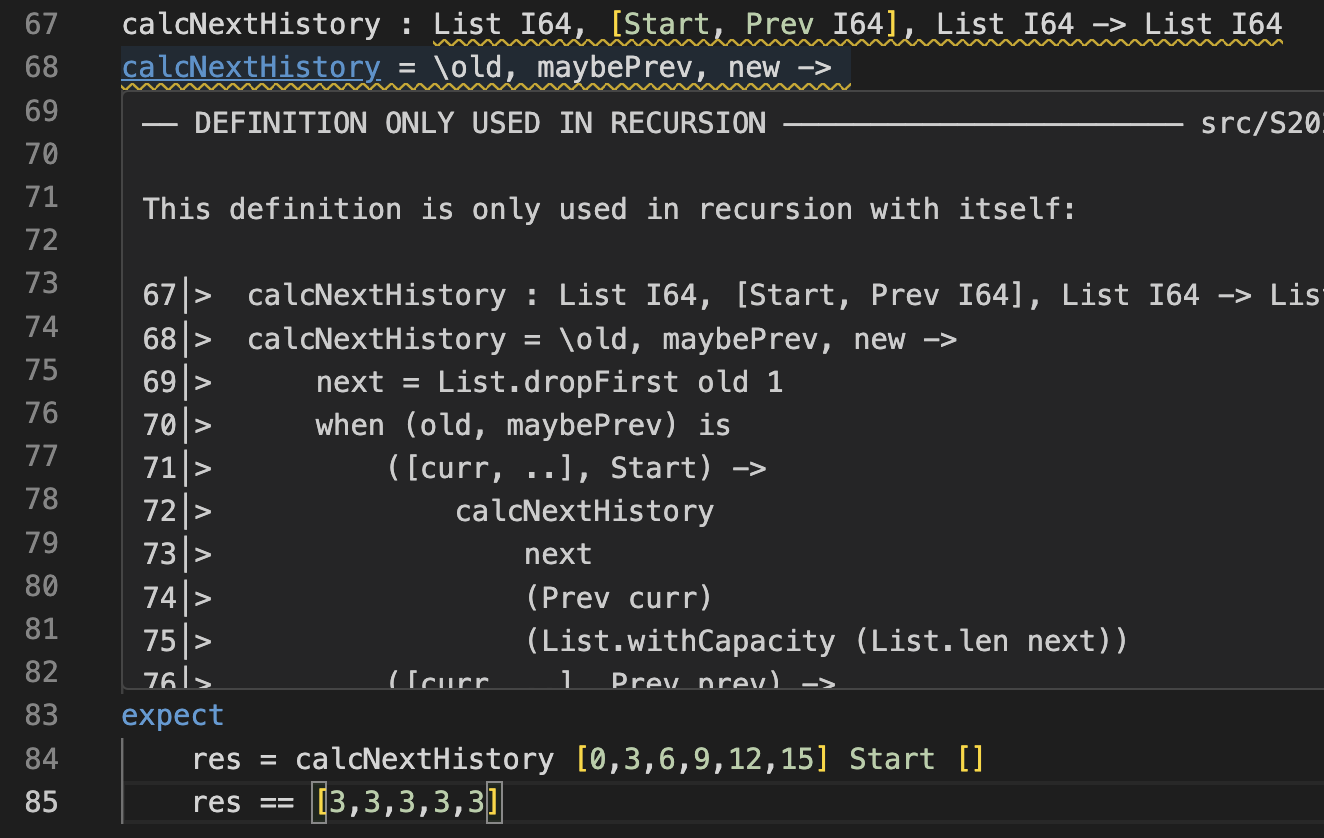Click "(List.withCapacity (List.len next))" in tooltip
Screen dimensions: 1324x838
826,641
